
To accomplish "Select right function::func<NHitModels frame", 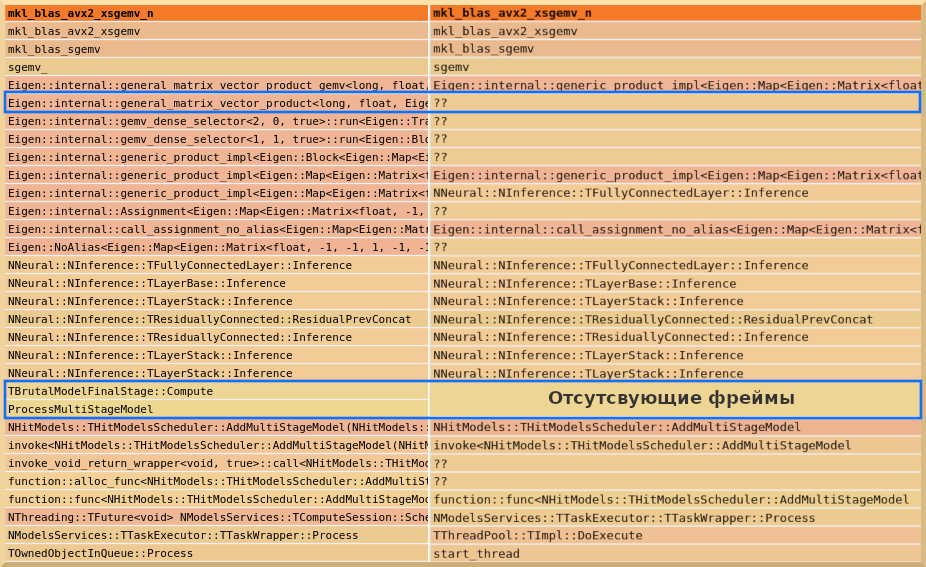I will (x=675, y=499).
